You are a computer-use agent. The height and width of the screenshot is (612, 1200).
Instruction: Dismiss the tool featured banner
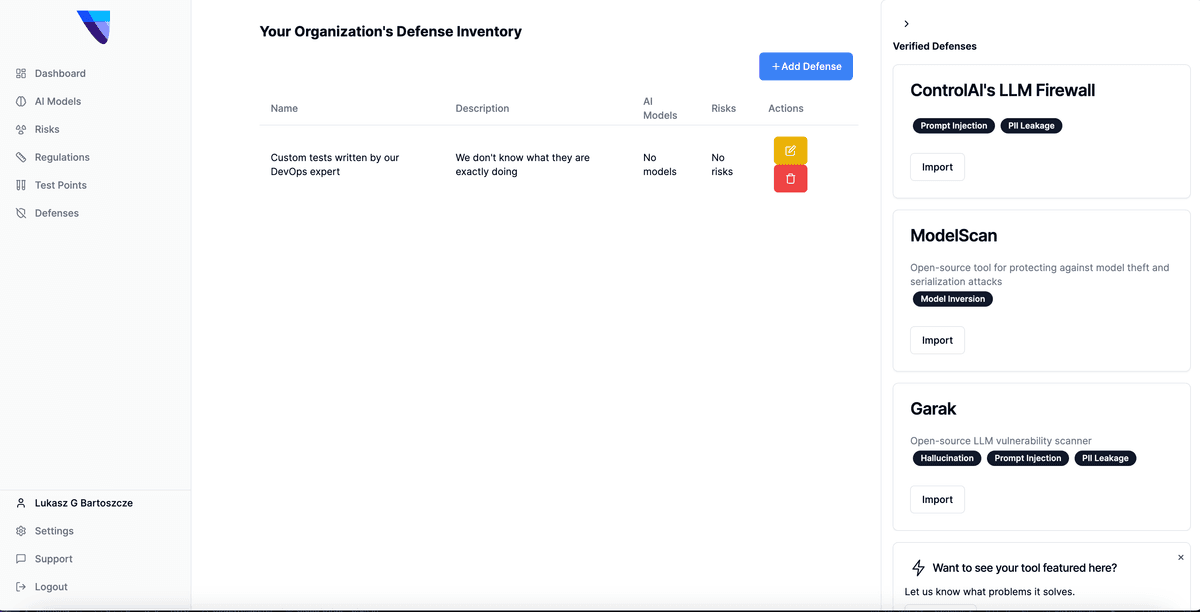coord(1180,557)
